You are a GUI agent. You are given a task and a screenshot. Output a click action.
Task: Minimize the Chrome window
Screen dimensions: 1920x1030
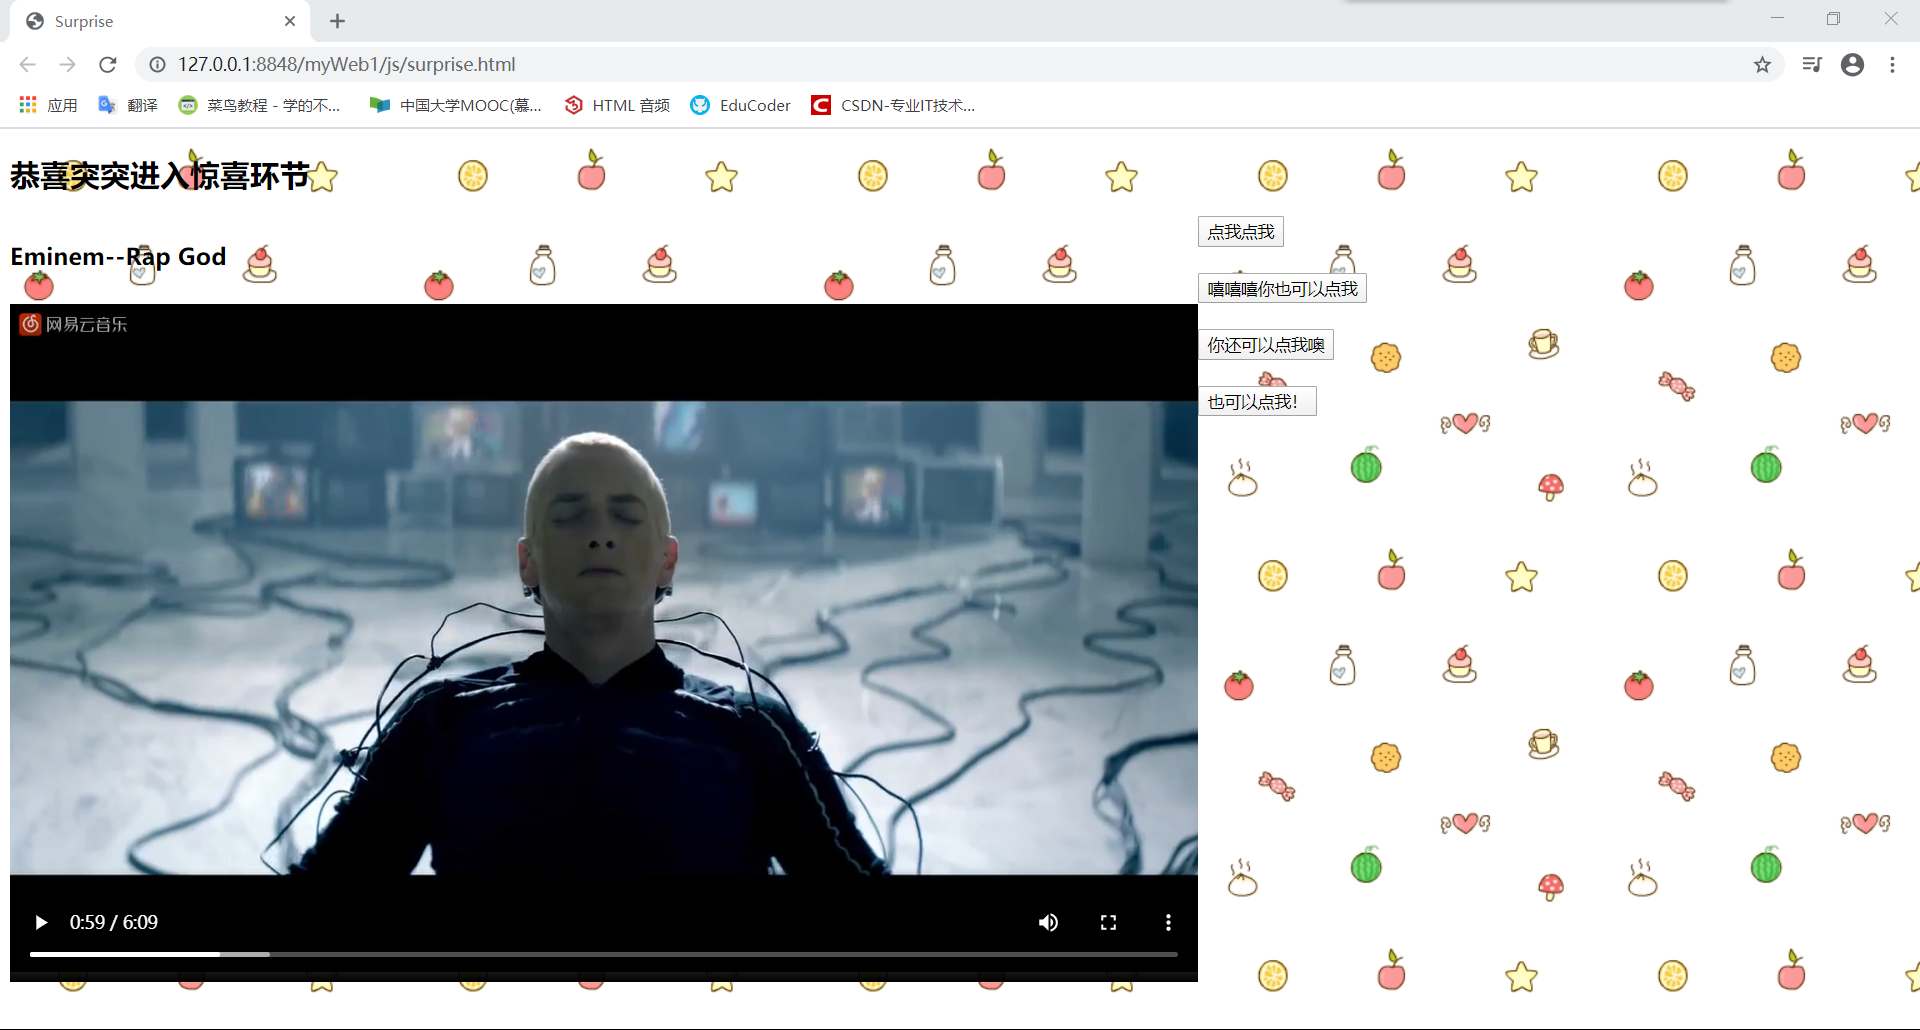click(1777, 18)
